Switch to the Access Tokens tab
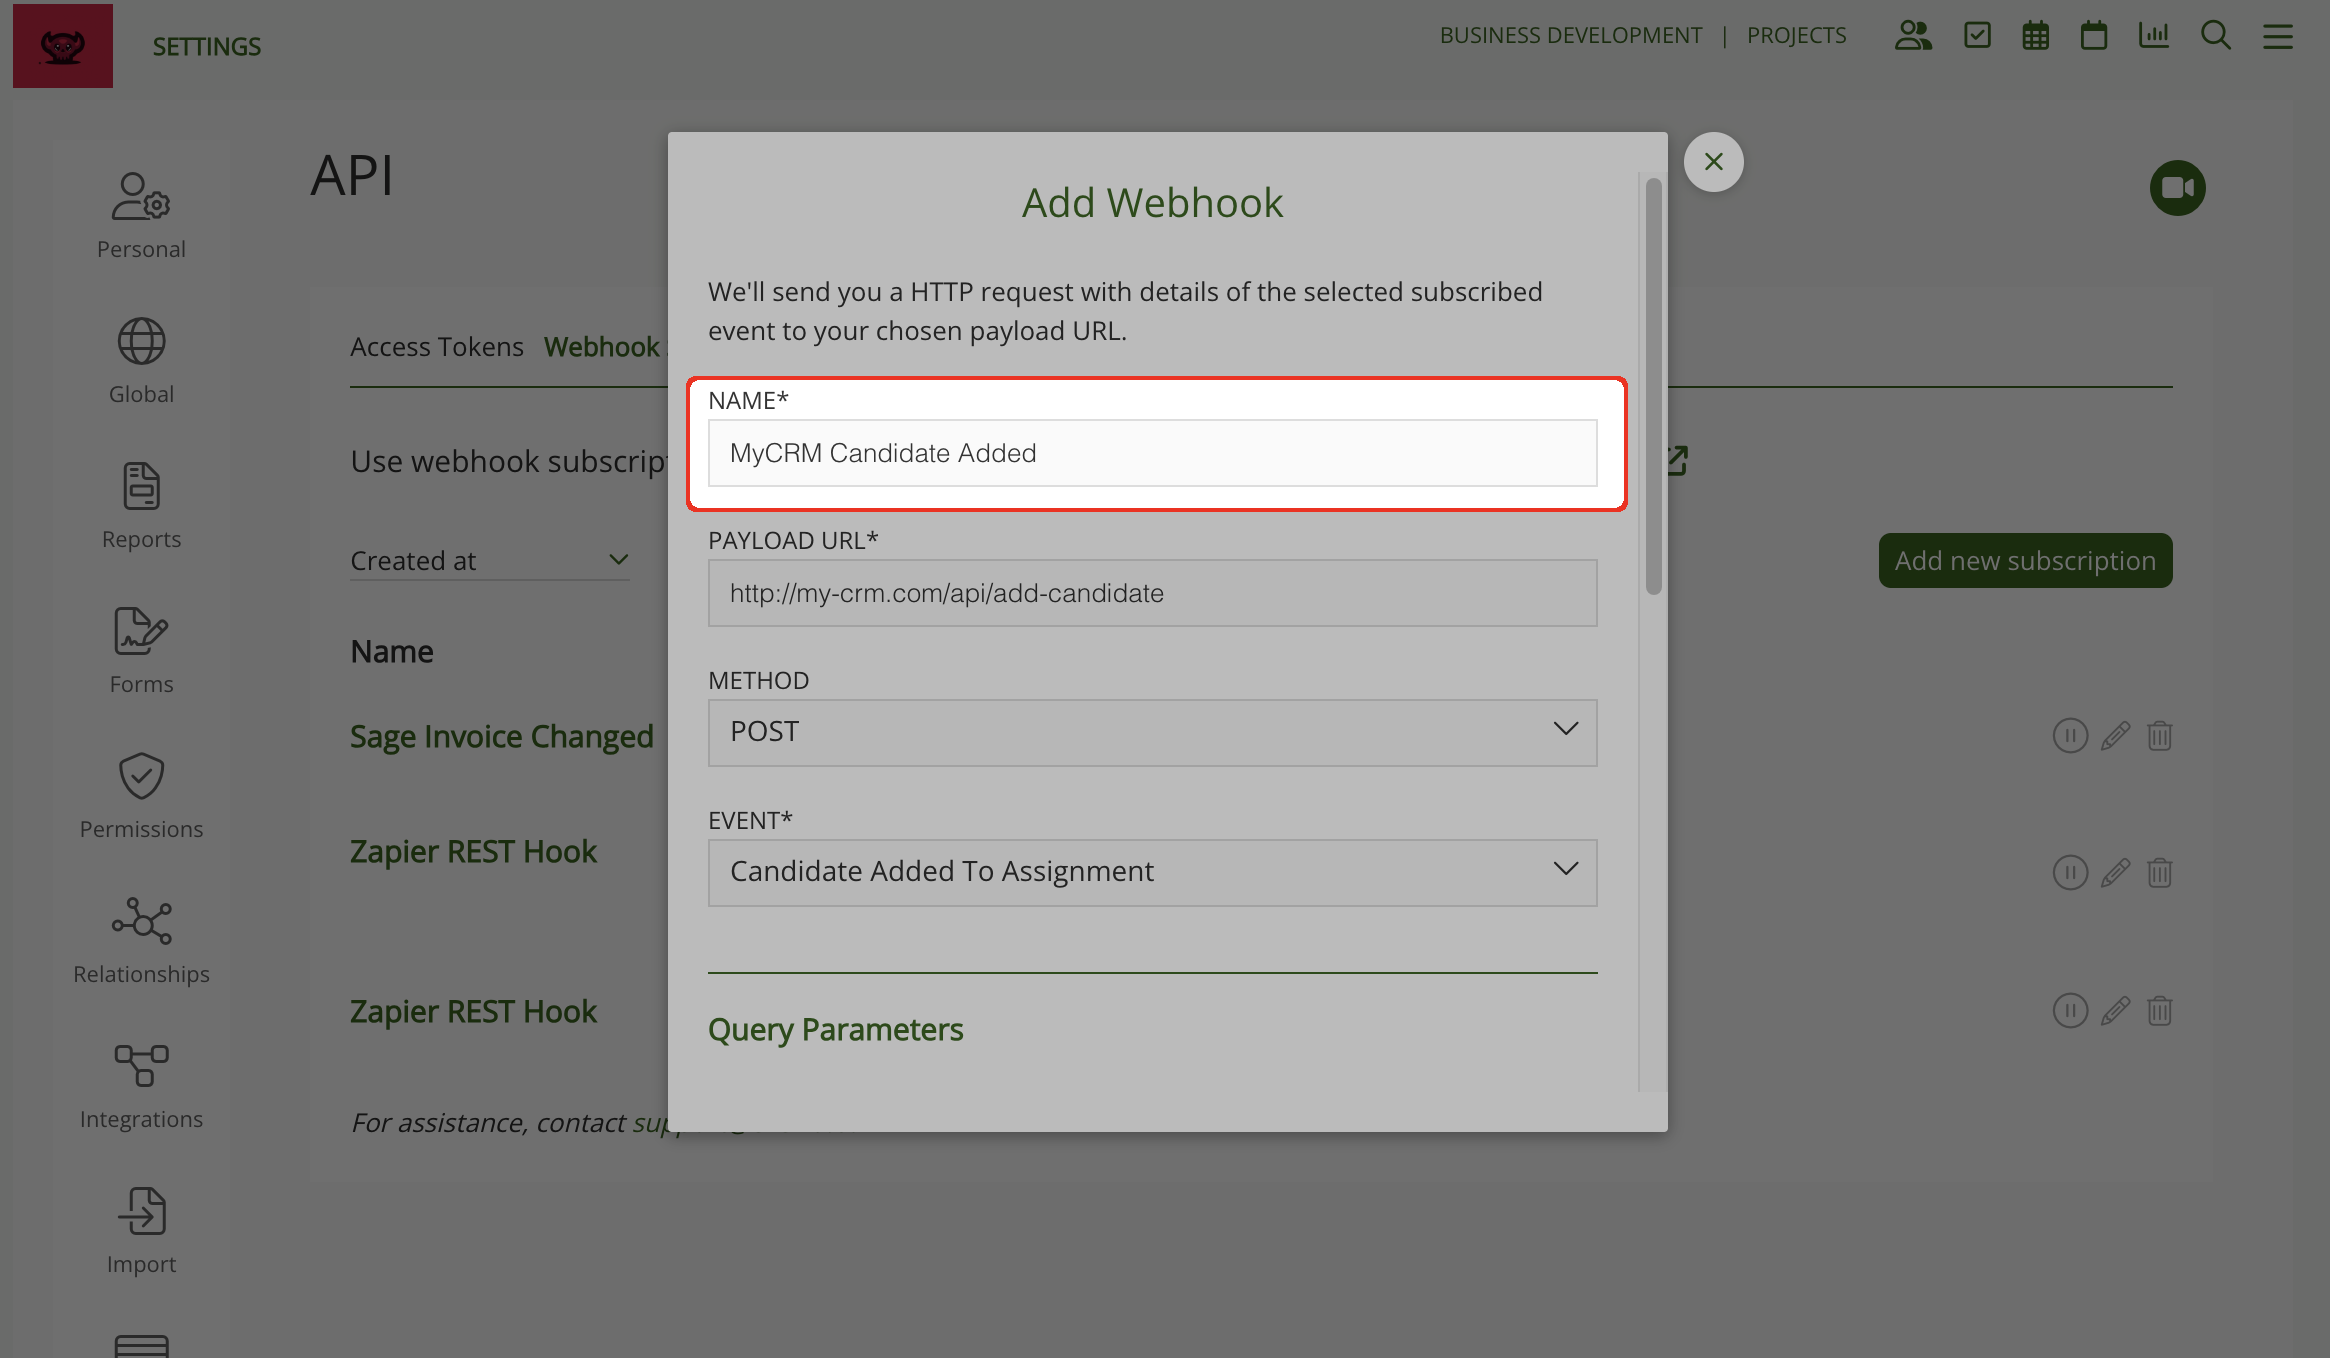Viewport: 2330px width, 1358px height. [436, 347]
